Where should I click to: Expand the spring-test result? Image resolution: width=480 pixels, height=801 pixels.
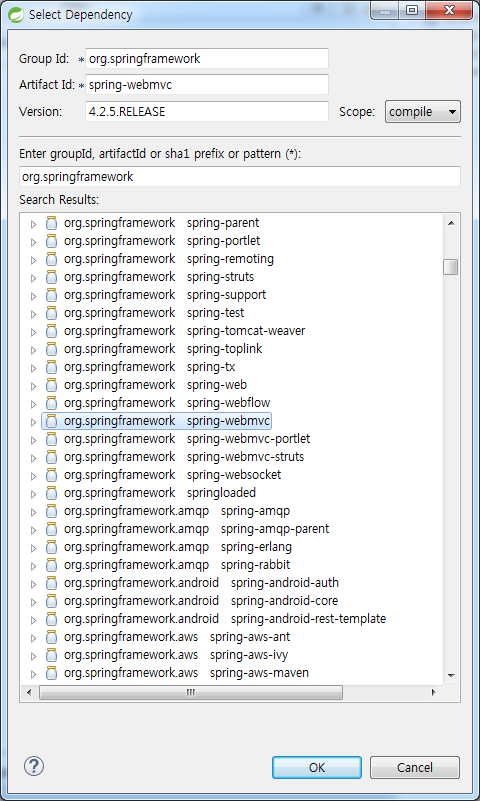pos(34,314)
